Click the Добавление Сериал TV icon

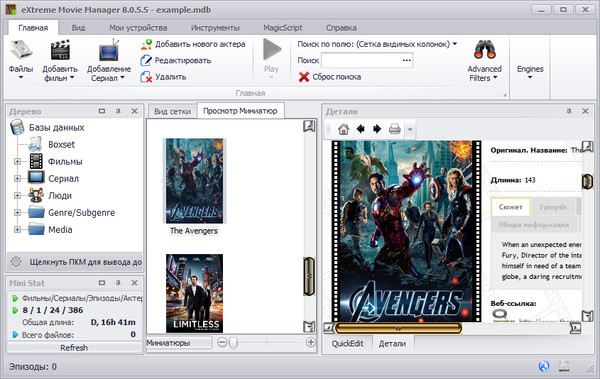click(x=109, y=50)
